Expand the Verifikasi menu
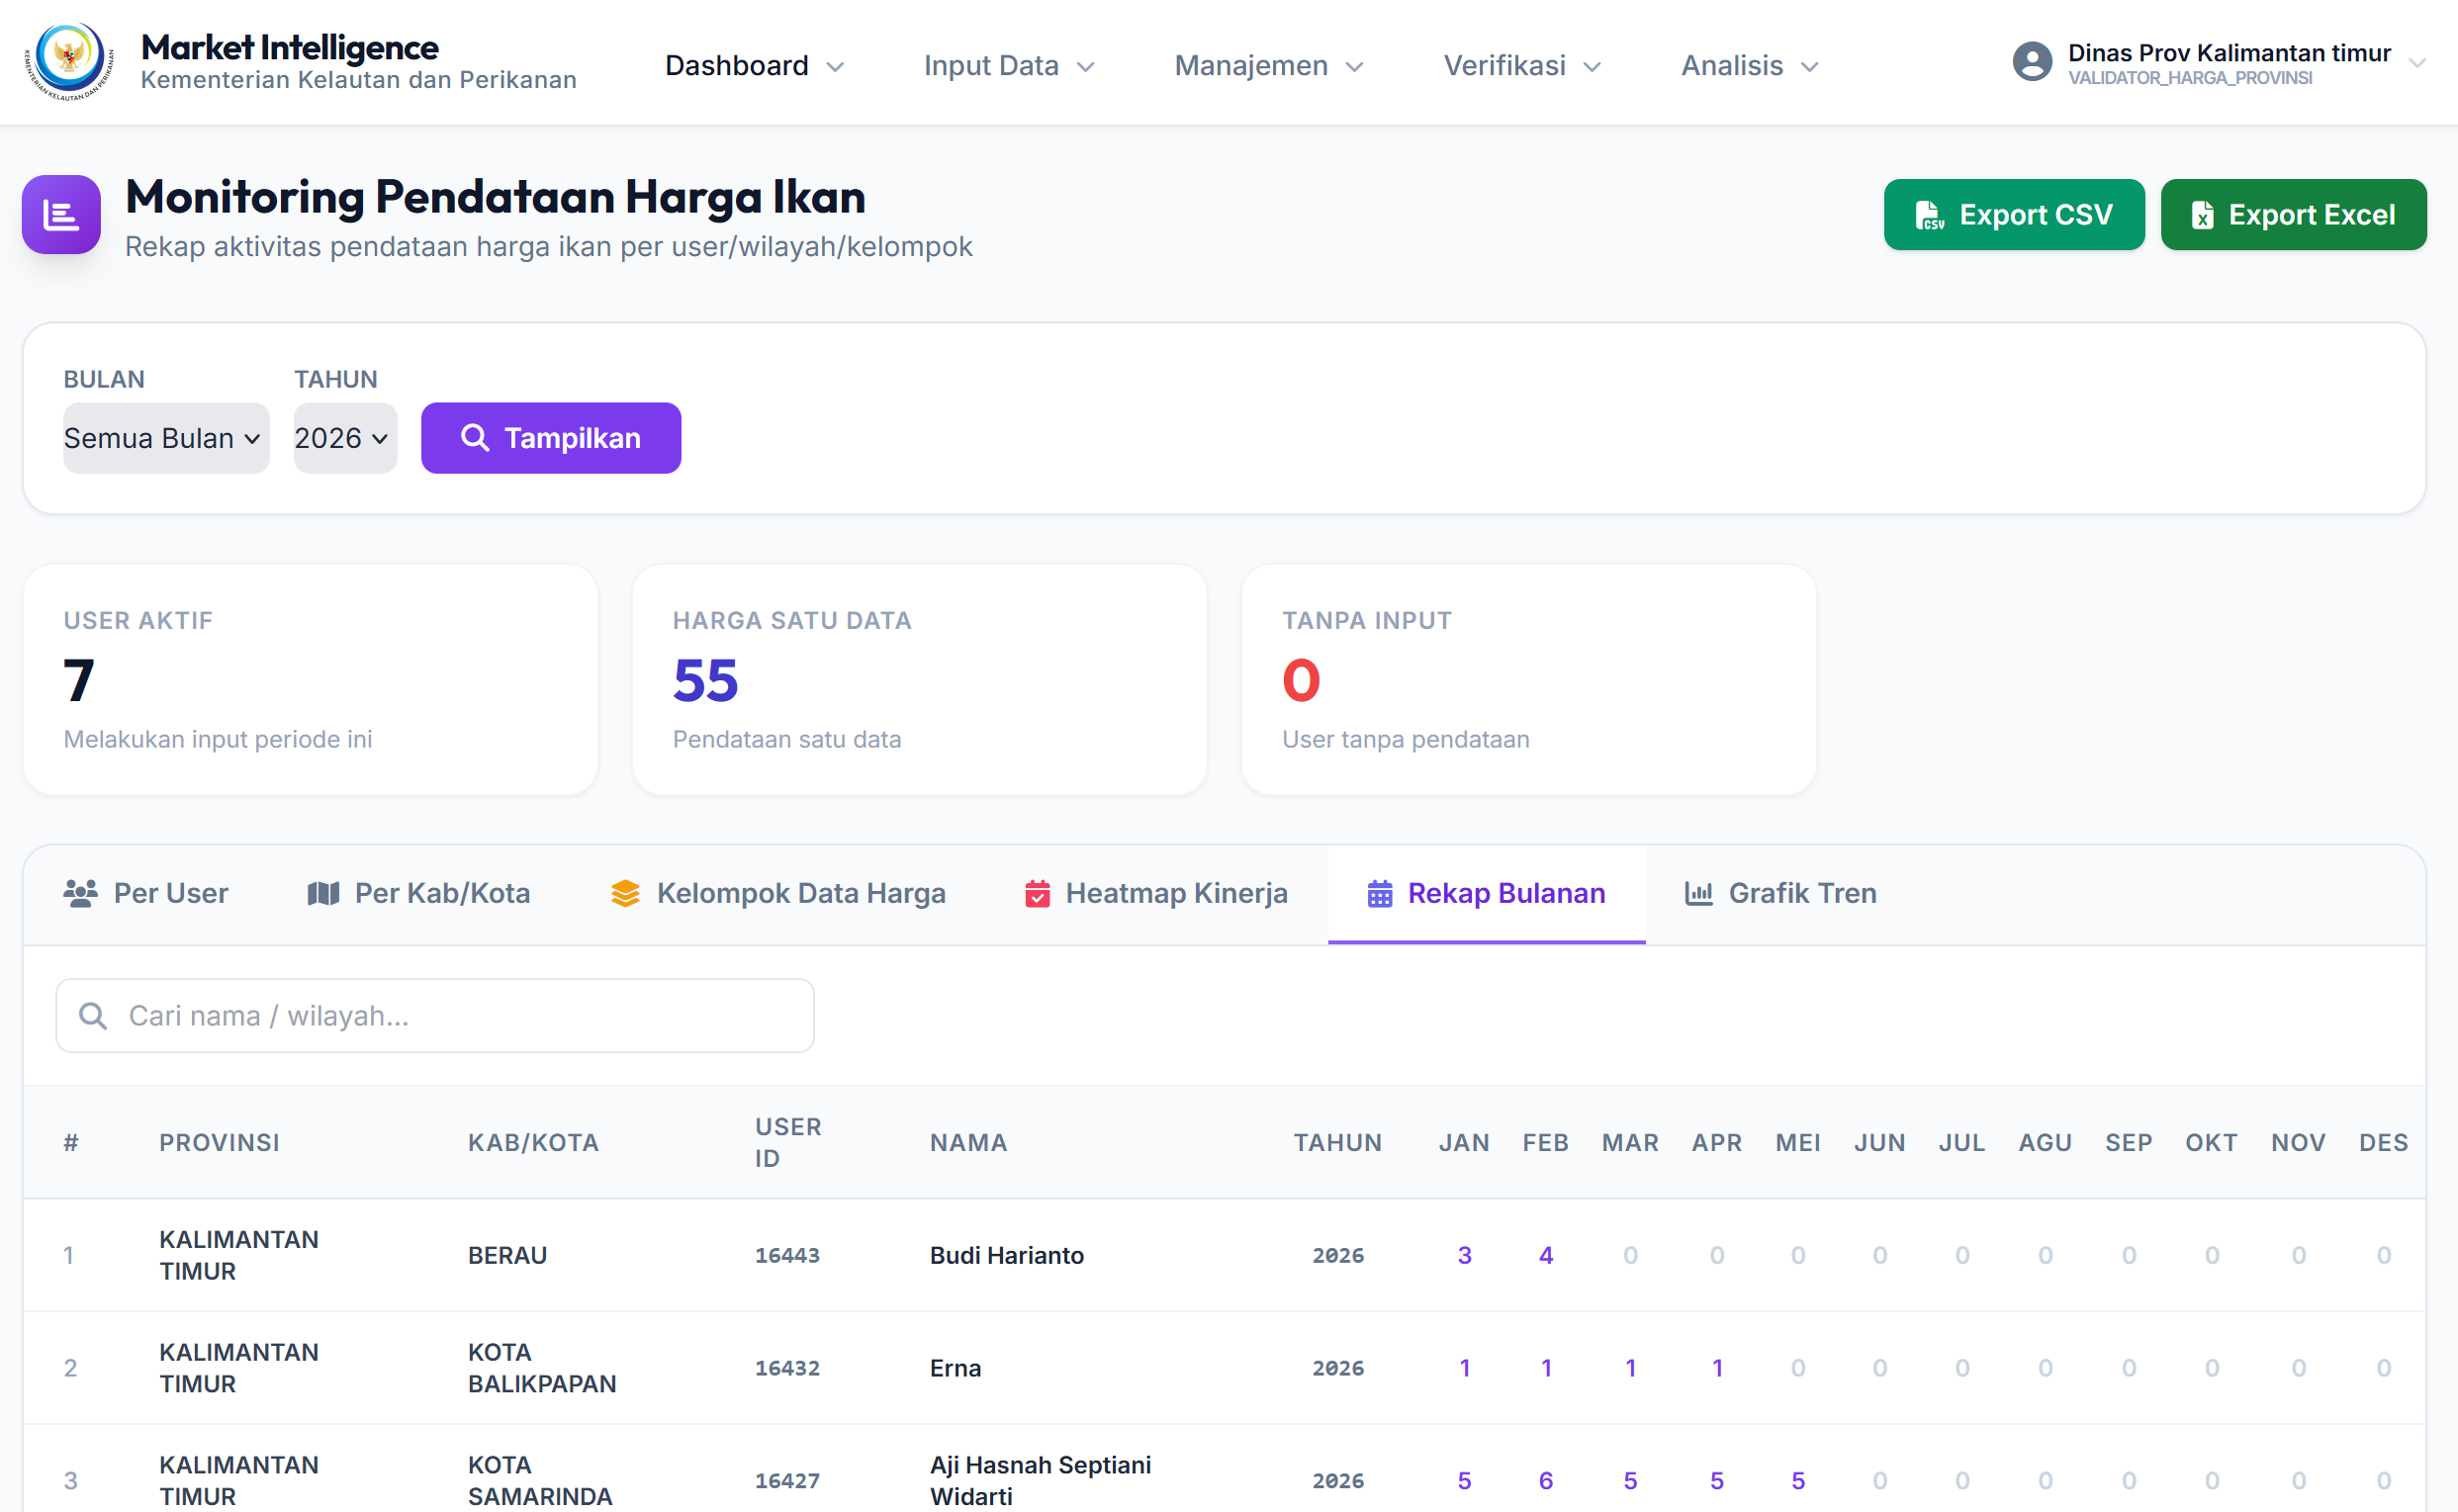 coord(1522,65)
